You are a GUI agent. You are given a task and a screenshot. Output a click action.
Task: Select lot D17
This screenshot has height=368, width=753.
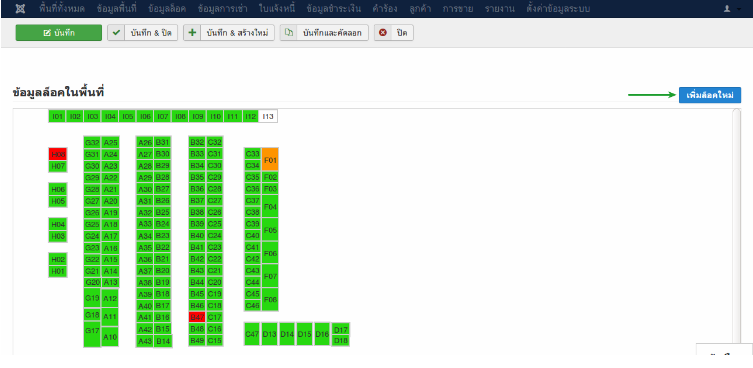[340, 330]
